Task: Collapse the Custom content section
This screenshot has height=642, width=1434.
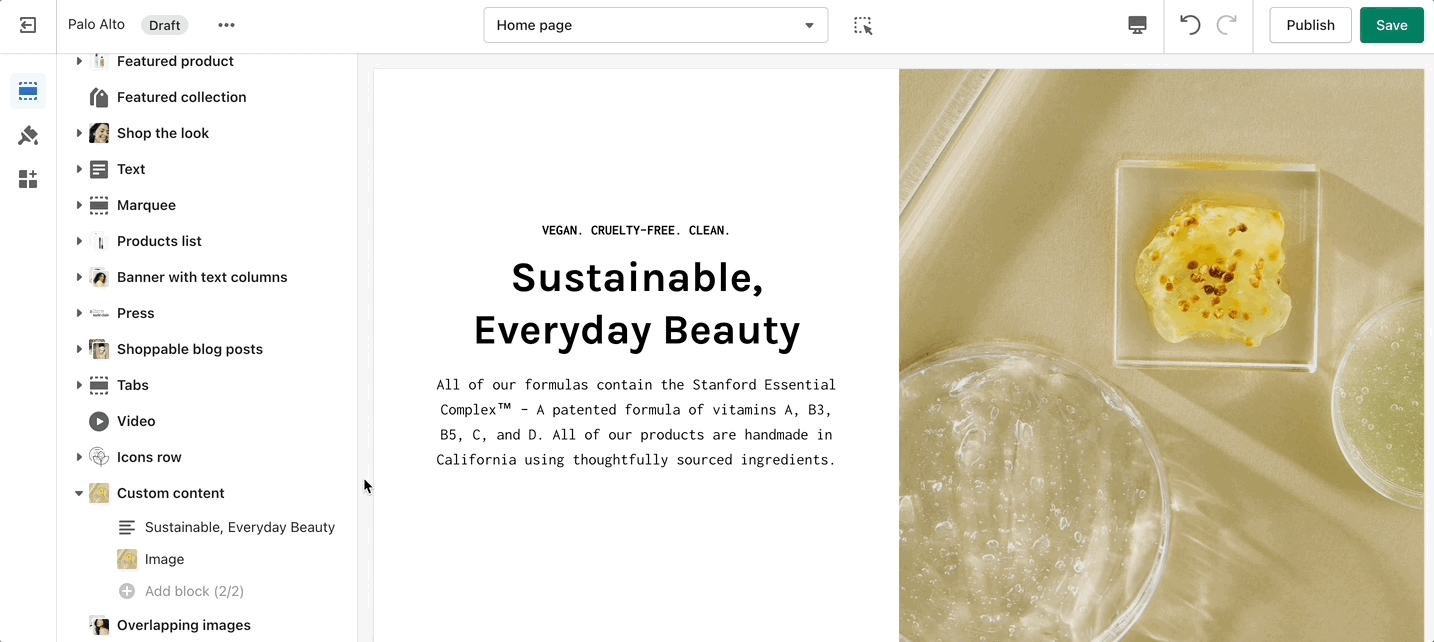Action: coord(79,493)
